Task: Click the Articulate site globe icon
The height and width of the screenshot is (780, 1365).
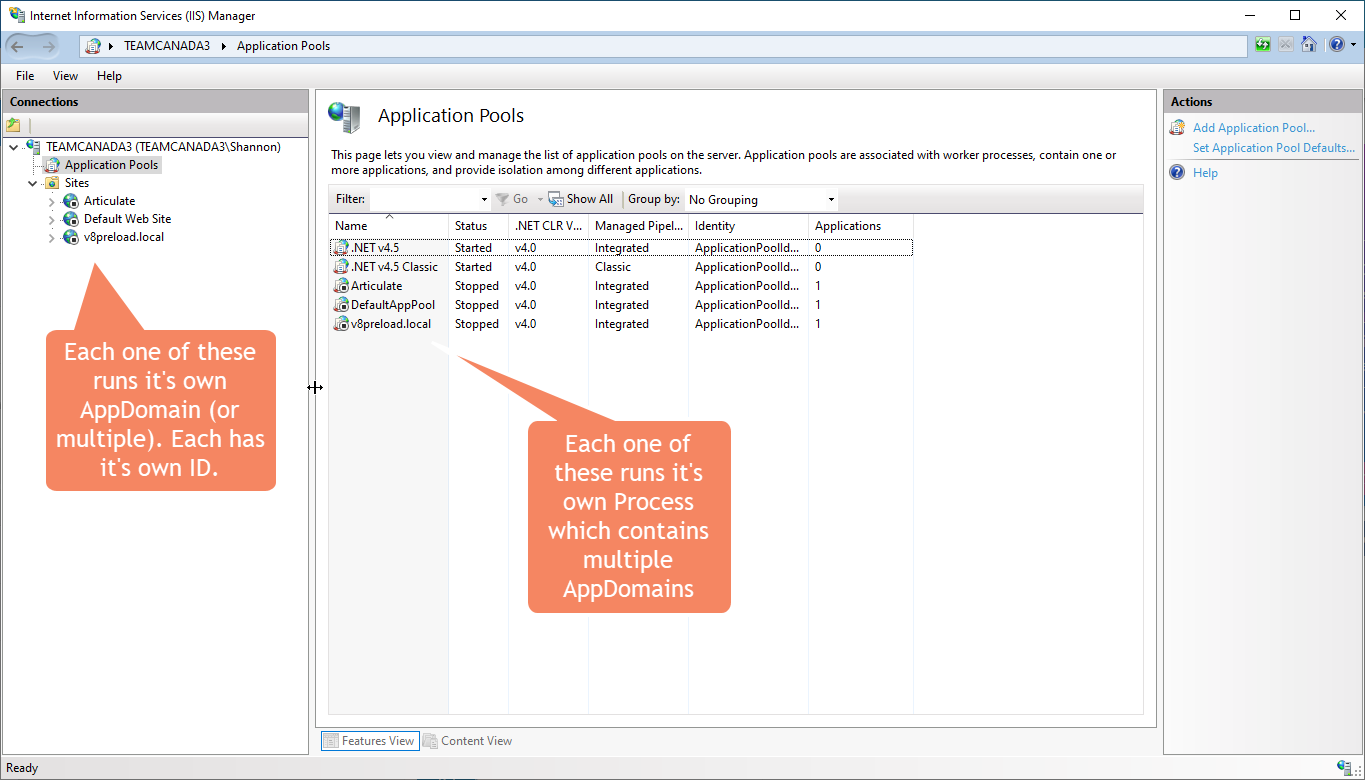Action: point(70,201)
